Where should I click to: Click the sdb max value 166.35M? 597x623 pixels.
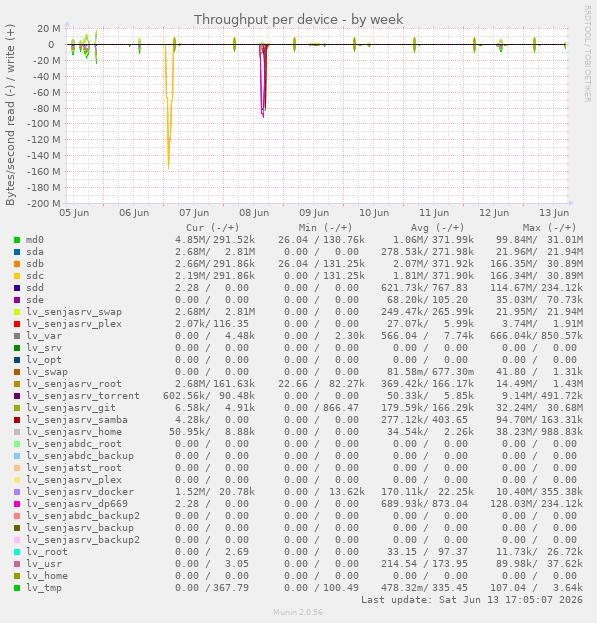[x=514, y=264]
